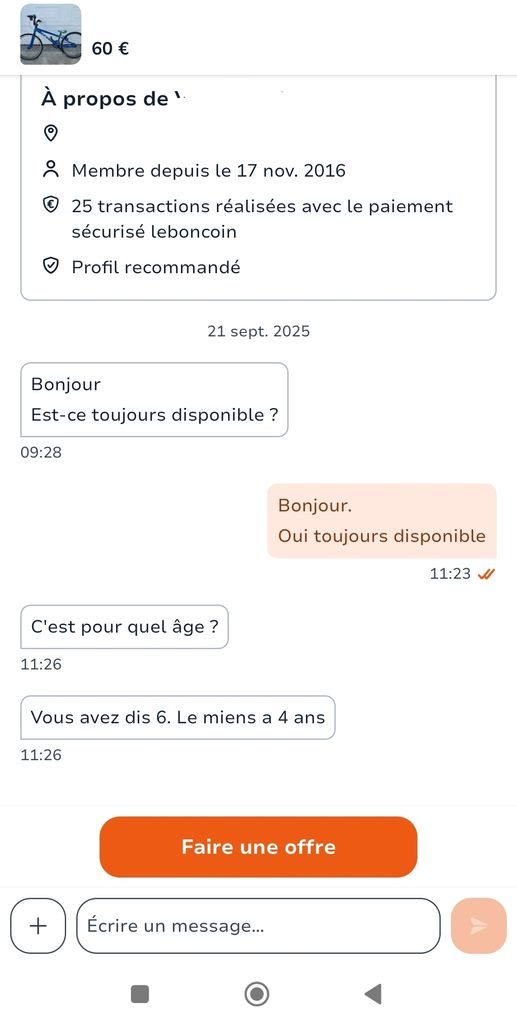The height and width of the screenshot is (1024, 517).
Task: Tap the 'Profil recommandé' text
Action: click(156, 267)
